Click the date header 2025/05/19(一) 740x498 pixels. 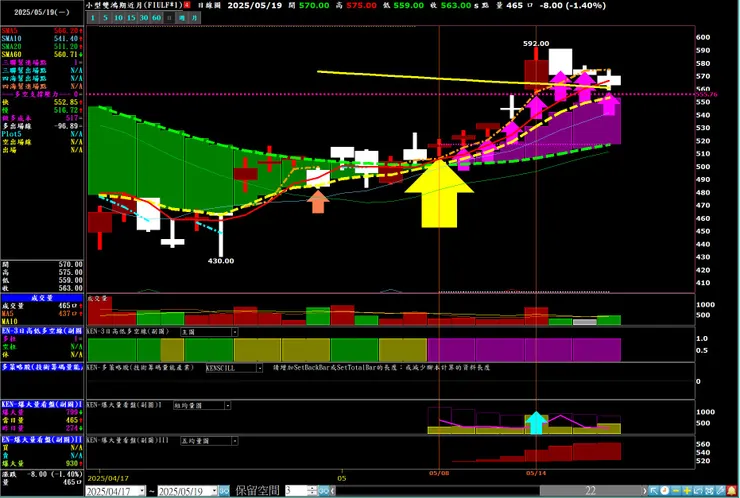click(42, 13)
